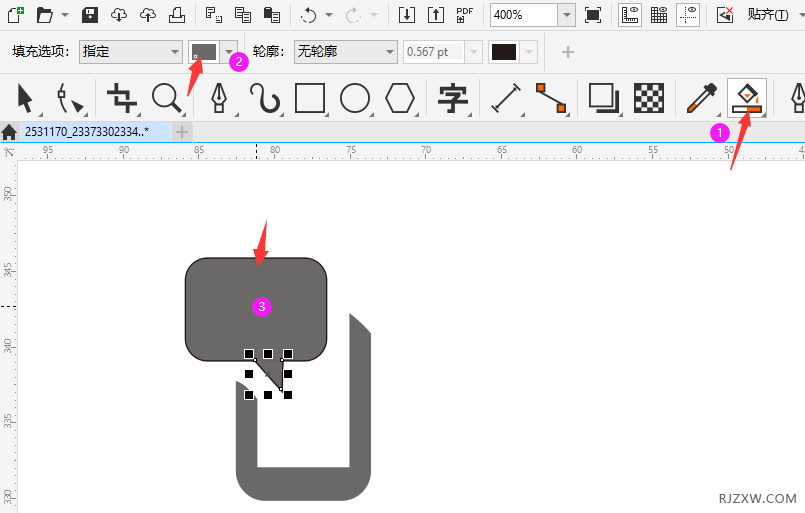Expand the undo history dropdown
Image resolution: width=805 pixels, height=513 pixels.
329,15
